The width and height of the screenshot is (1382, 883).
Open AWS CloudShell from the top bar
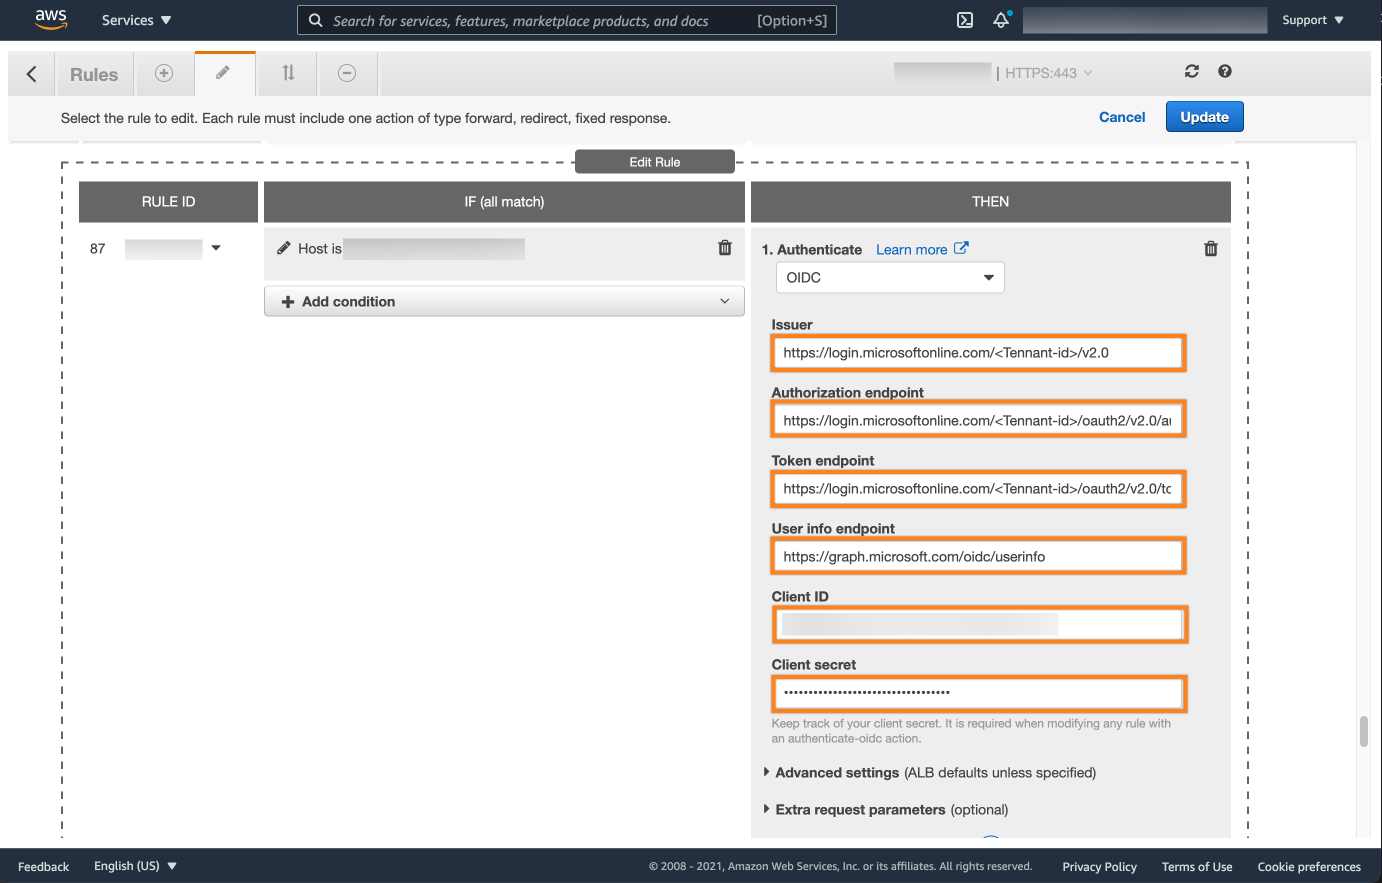click(x=965, y=20)
